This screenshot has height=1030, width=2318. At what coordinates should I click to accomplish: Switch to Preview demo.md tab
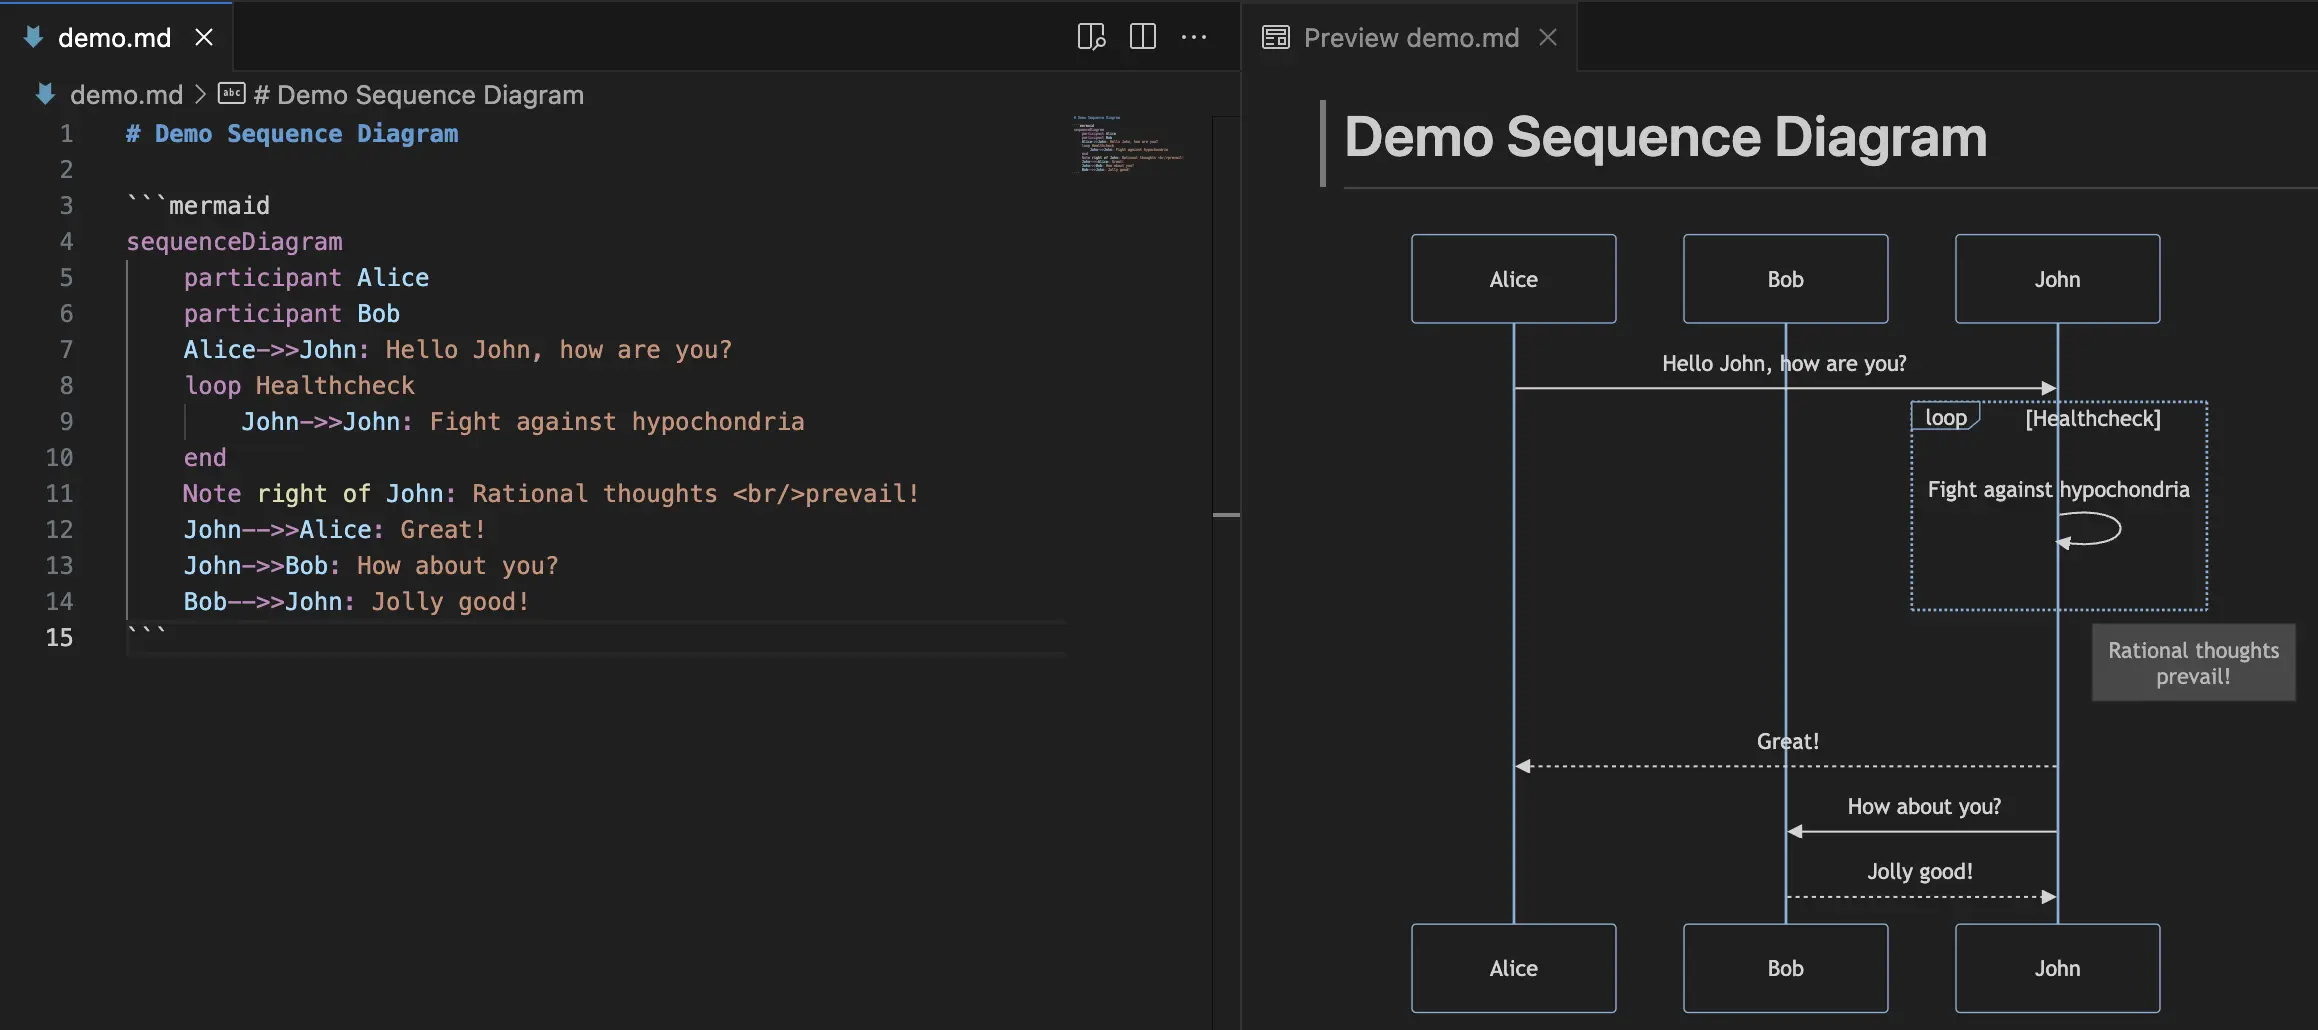(1410, 37)
